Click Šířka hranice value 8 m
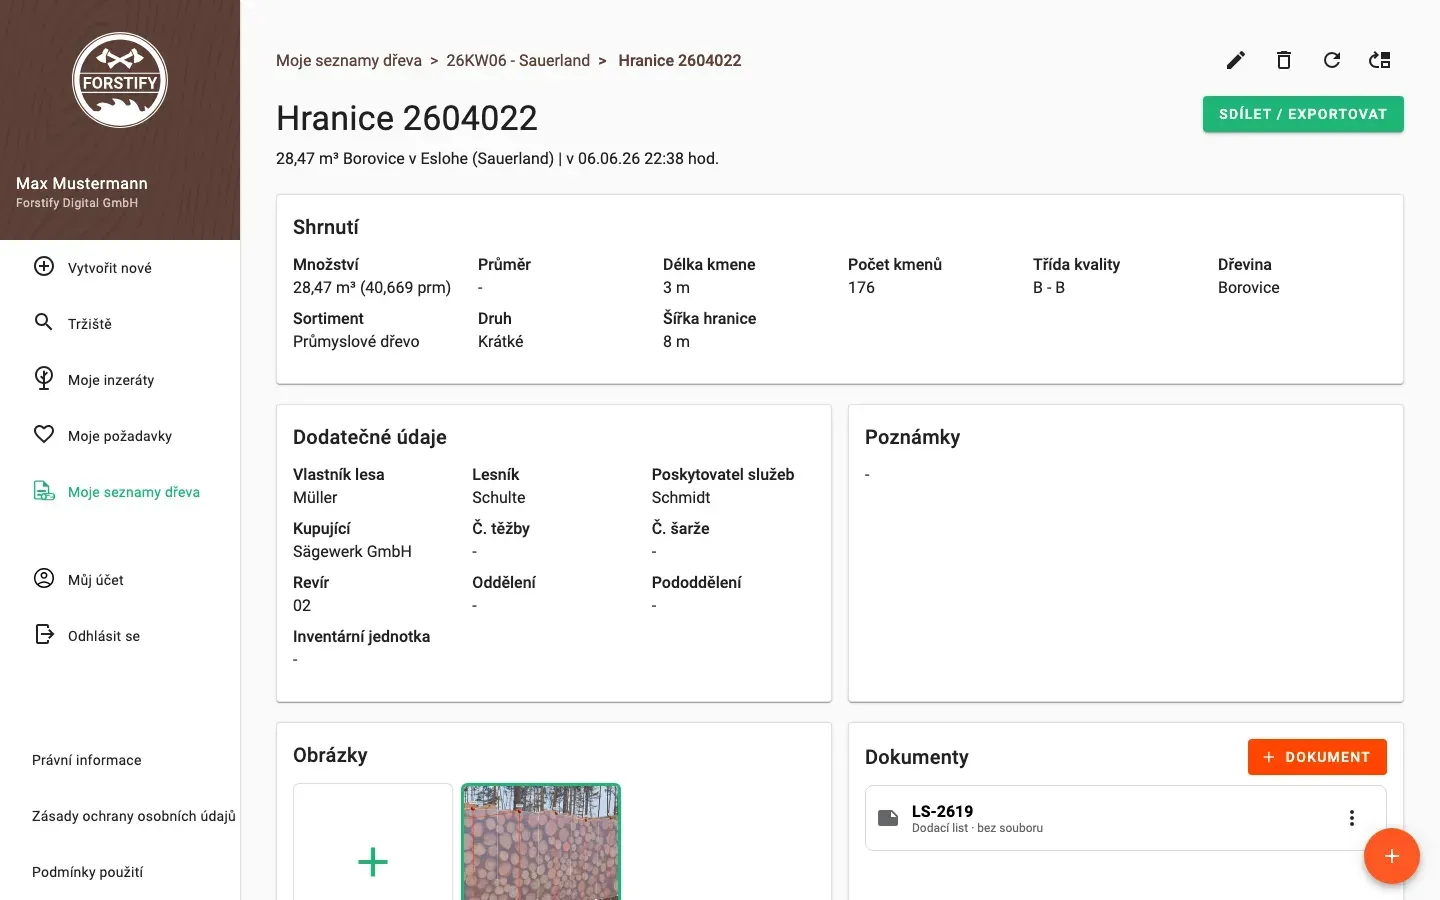 [x=676, y=341]
